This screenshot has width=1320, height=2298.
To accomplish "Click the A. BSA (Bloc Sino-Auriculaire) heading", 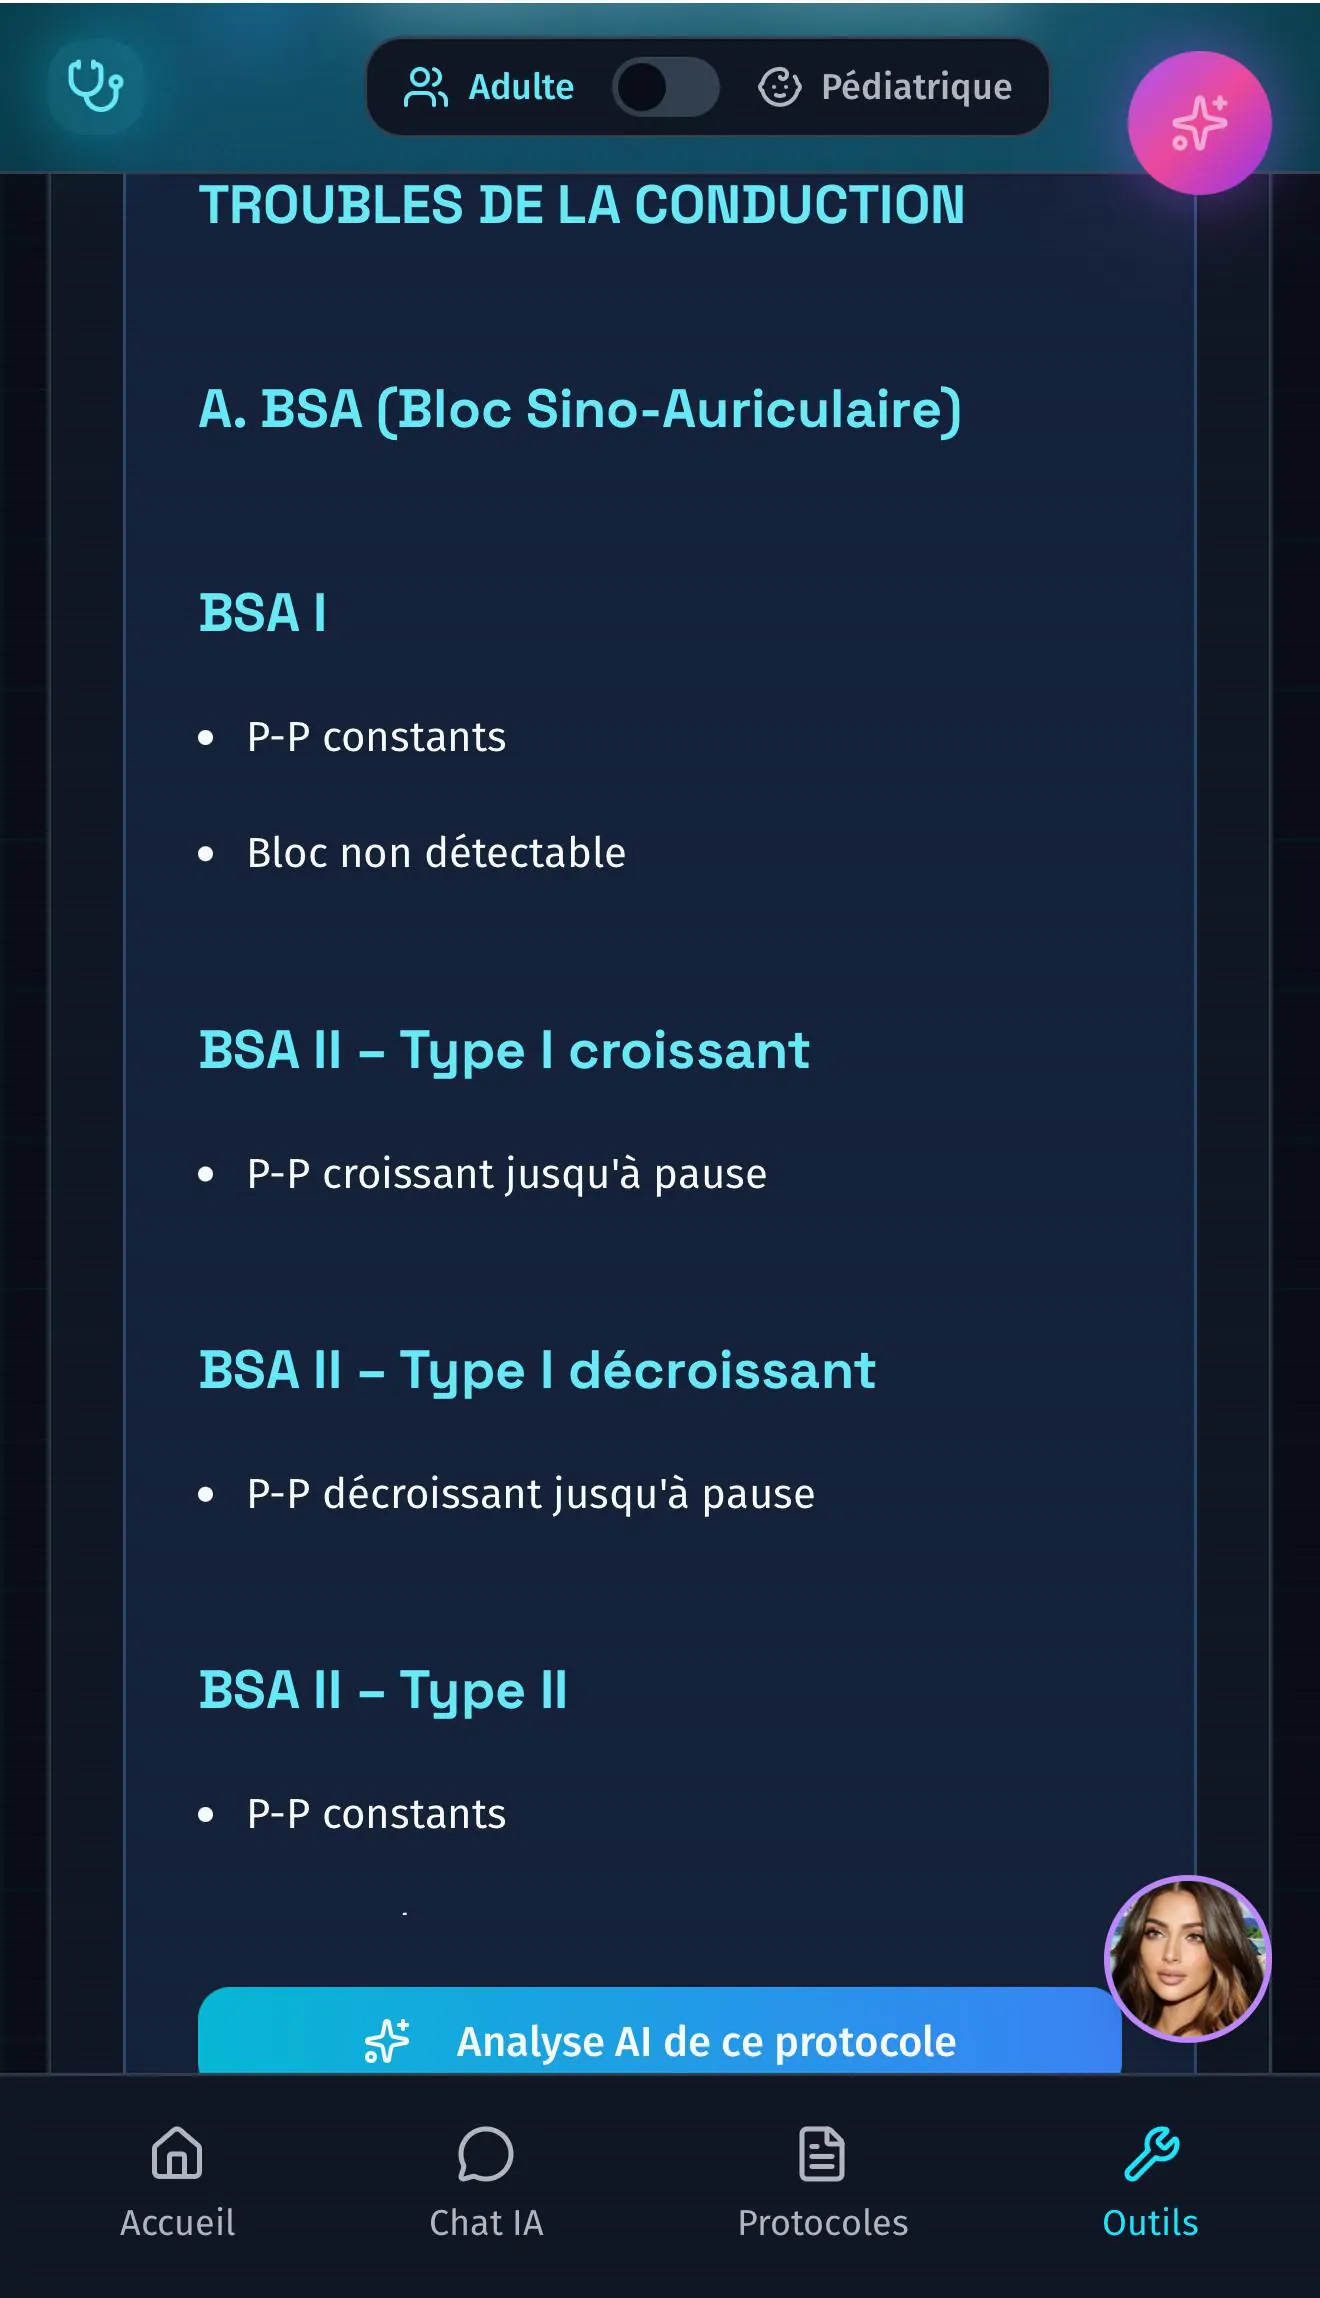I will [x=580, y=409].
